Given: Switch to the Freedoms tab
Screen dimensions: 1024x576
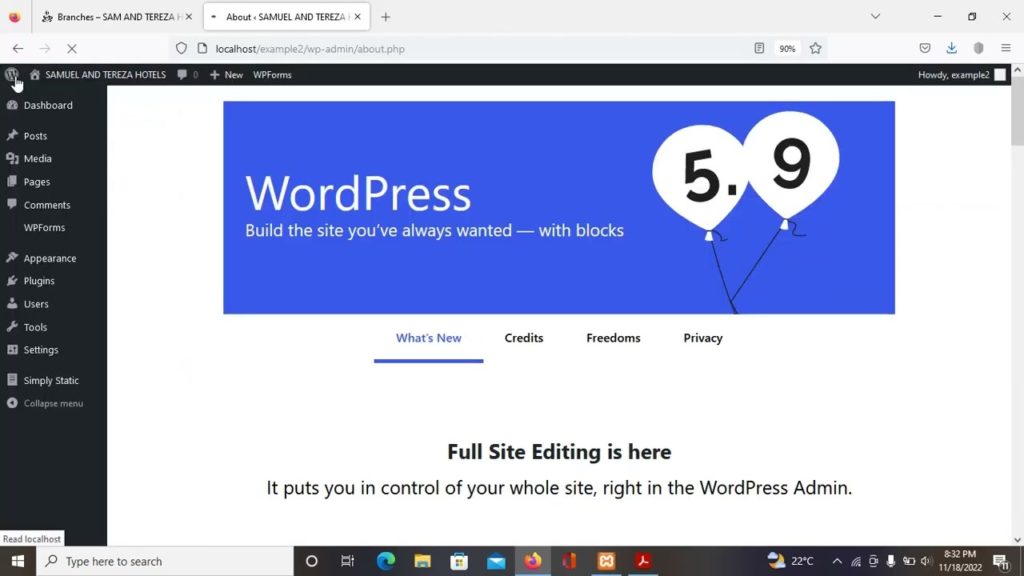Looking at the screenshot, I should (x=613, y=338).
